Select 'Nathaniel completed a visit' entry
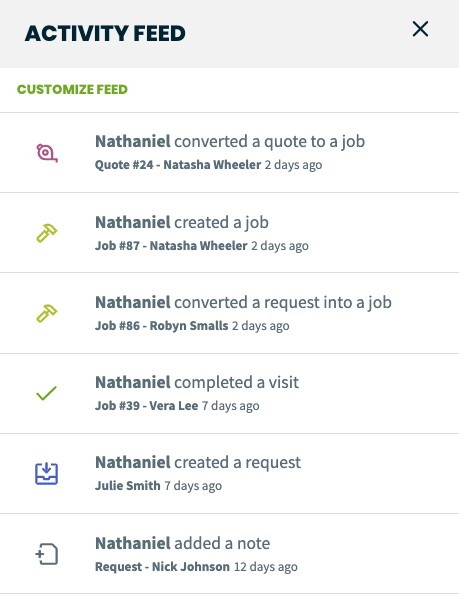Viewport: 459px width, 600px height. [230, 394]
